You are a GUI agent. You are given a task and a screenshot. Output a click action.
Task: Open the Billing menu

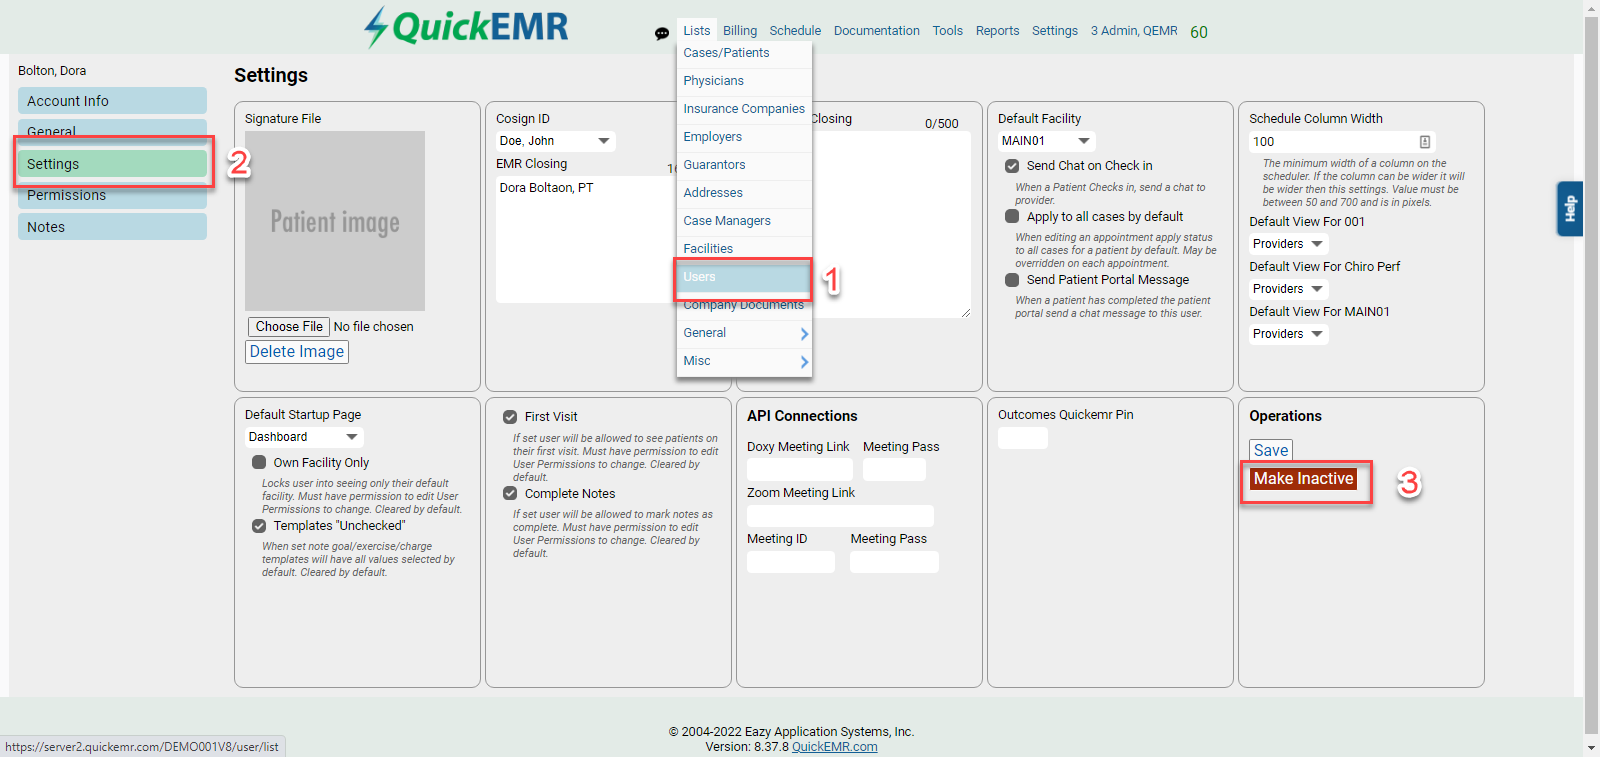coord(740,31)
